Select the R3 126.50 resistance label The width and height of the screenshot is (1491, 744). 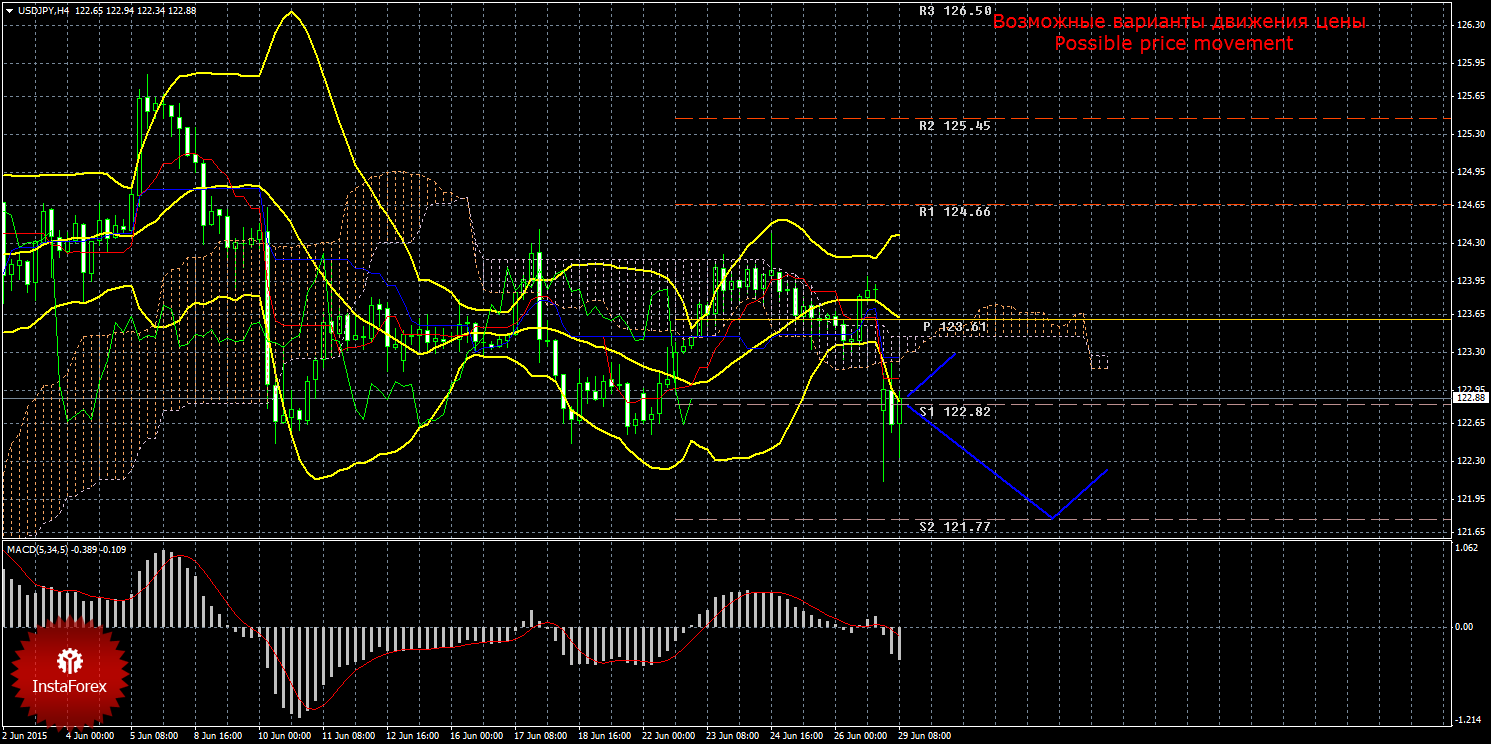click(x=954, y=11)
